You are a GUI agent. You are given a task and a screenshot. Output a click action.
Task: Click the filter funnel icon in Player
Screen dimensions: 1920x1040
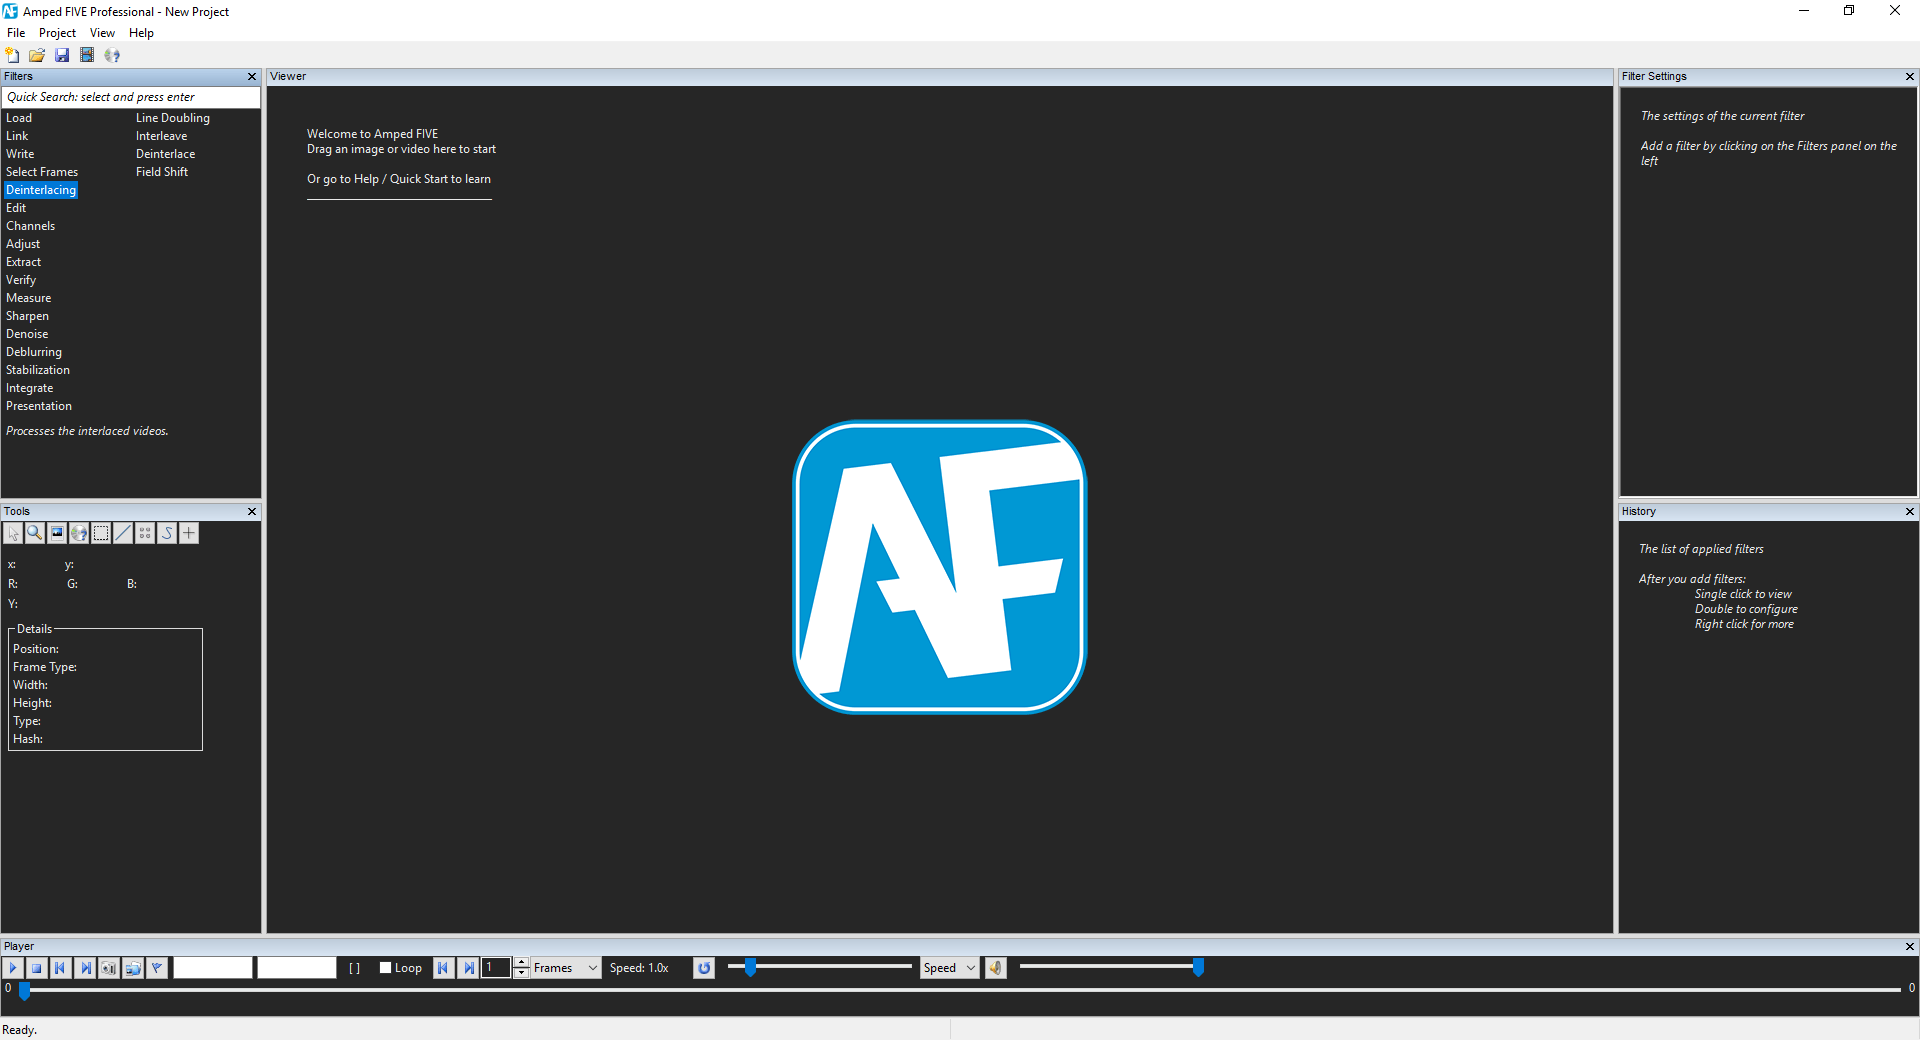tap(157, 968)
